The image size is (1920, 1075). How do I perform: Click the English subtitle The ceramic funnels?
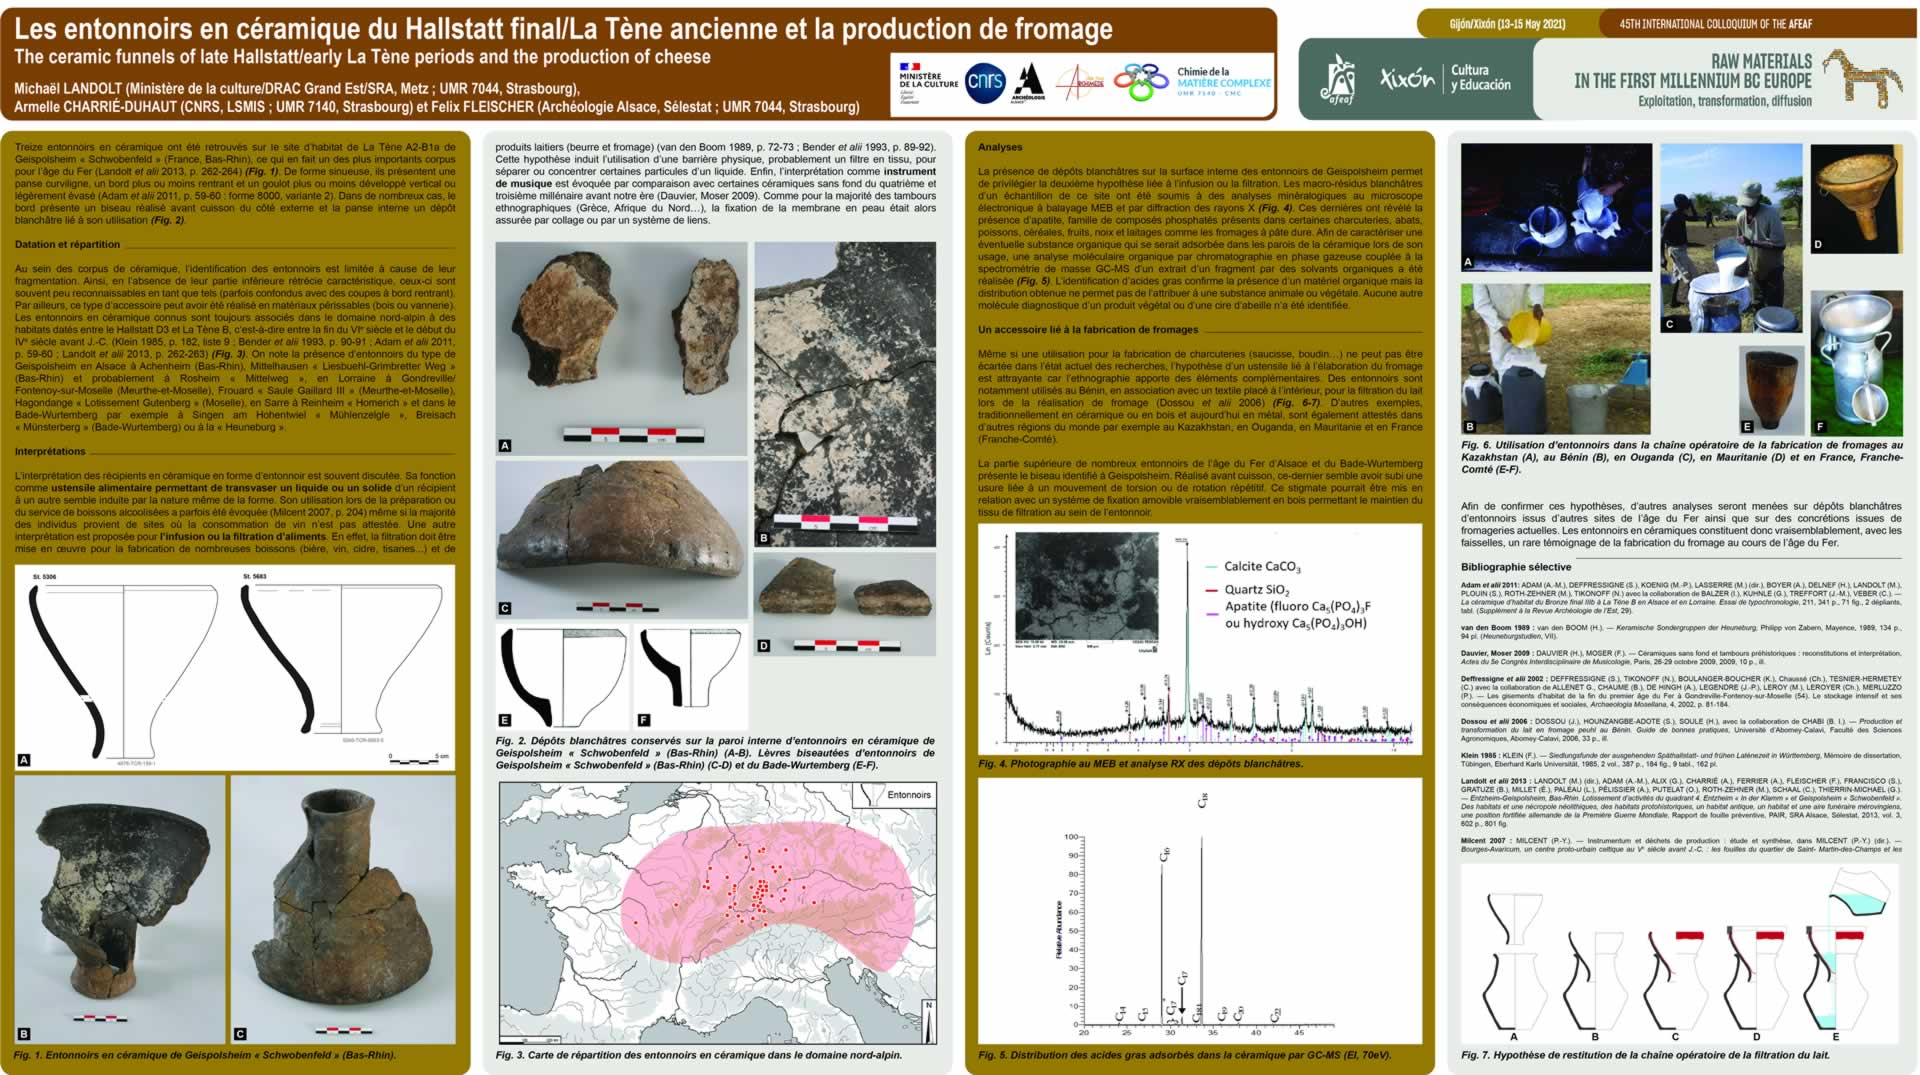[x=362, y=57]
